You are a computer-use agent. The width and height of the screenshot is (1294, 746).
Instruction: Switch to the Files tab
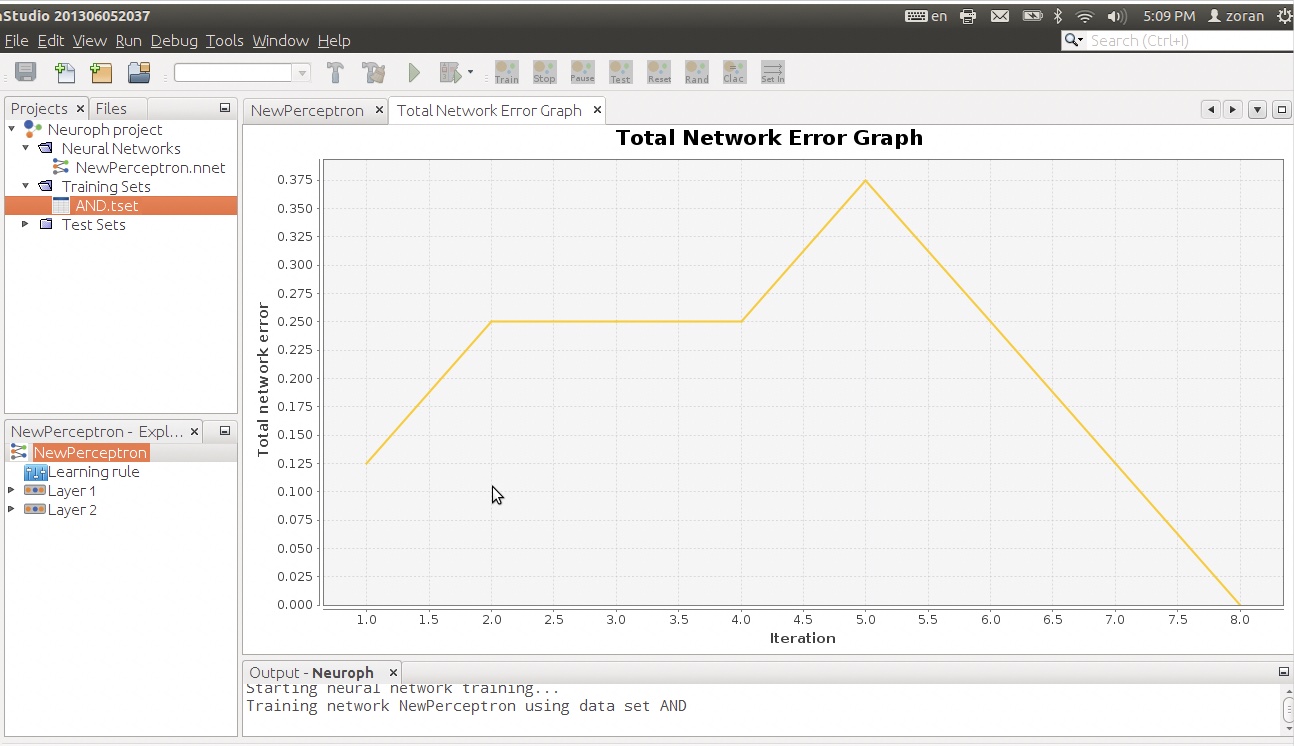pos(111,109)
